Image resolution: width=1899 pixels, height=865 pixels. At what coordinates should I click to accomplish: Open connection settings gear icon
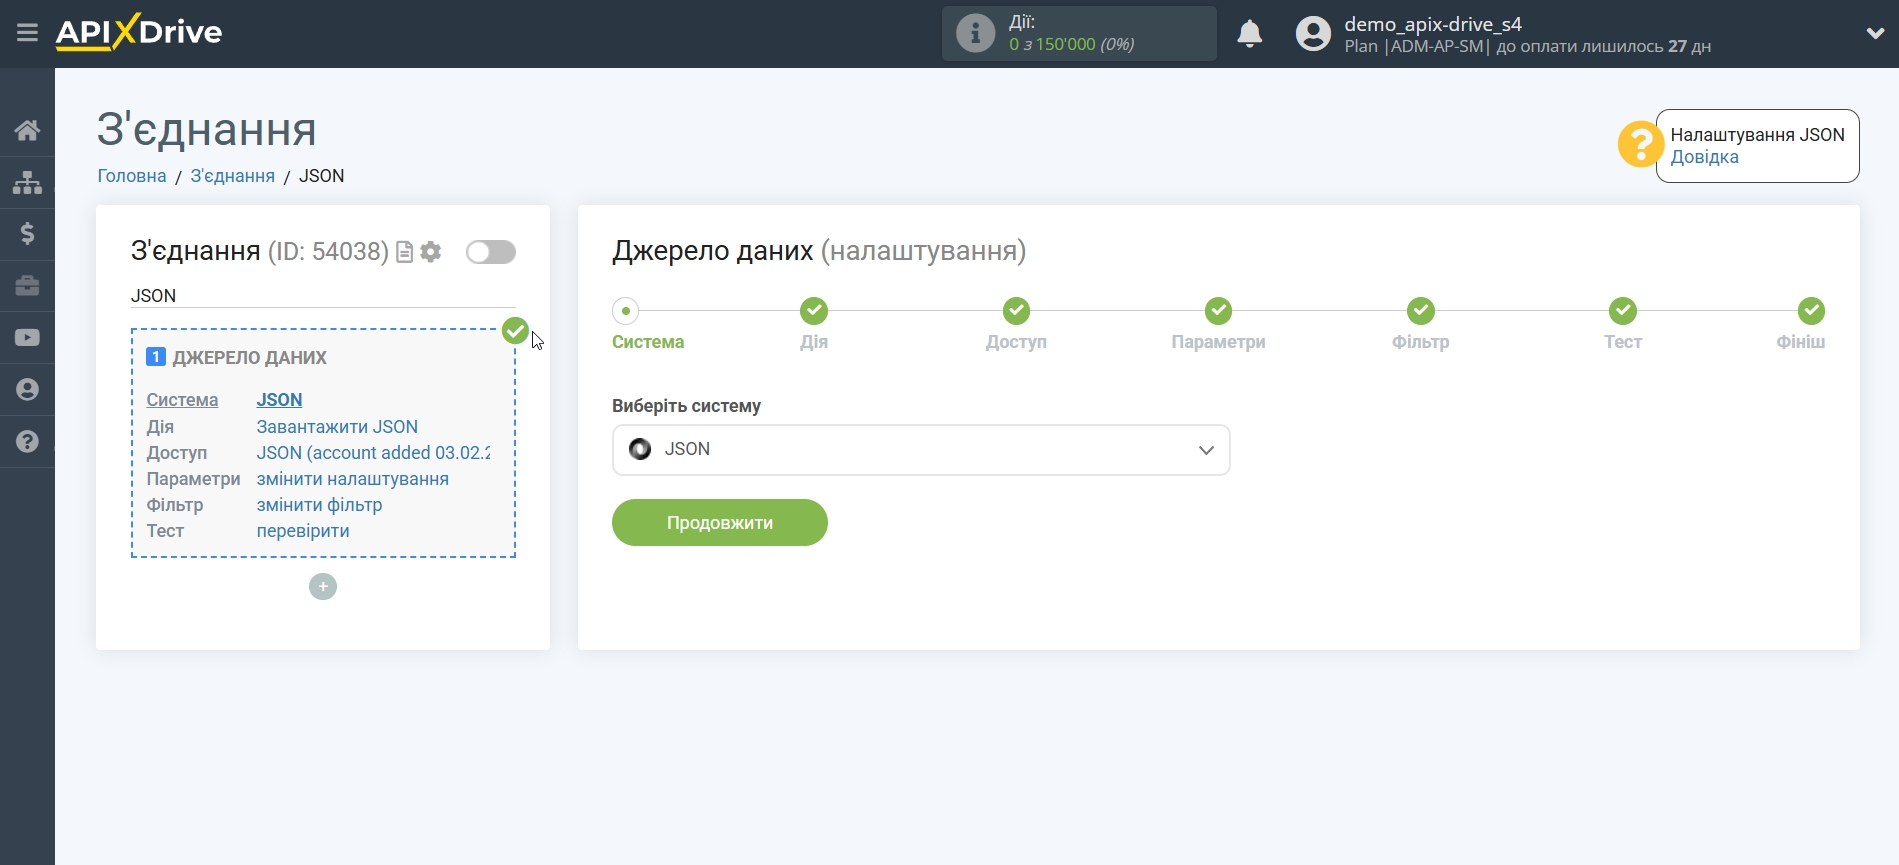(431, 252)
